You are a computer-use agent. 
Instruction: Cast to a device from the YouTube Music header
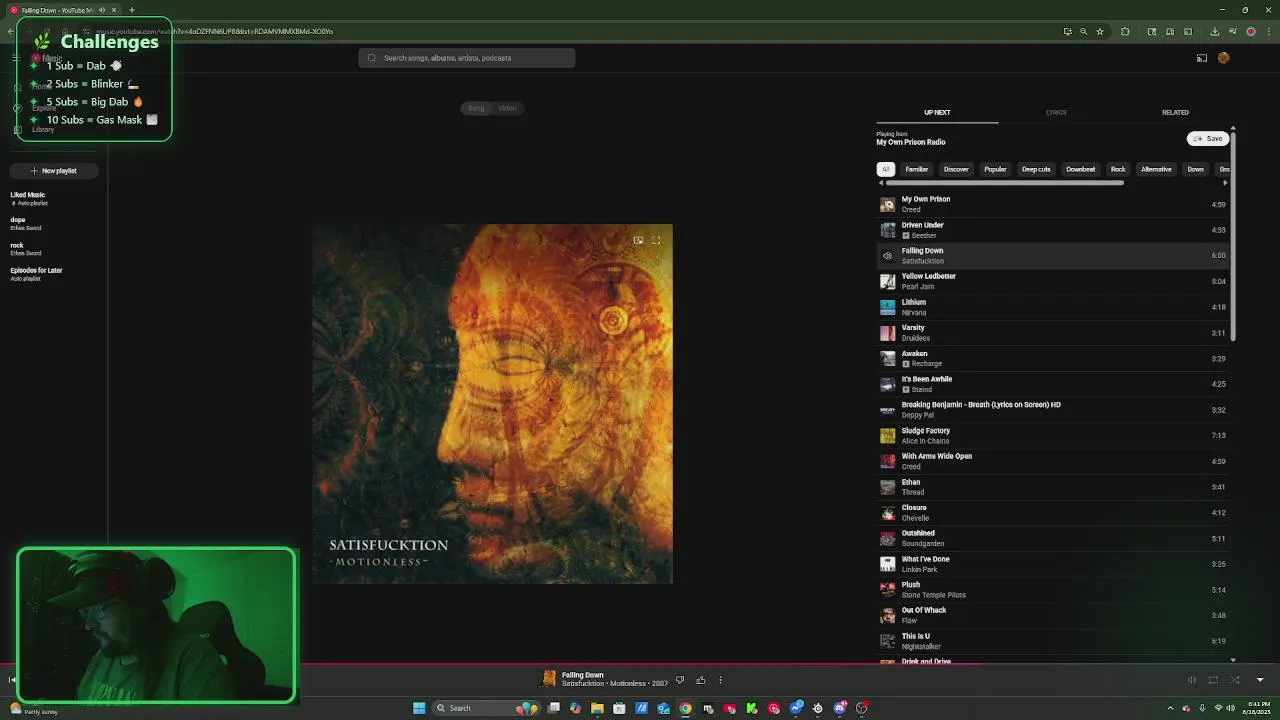pyautogui.click(x=1202, y=58)
